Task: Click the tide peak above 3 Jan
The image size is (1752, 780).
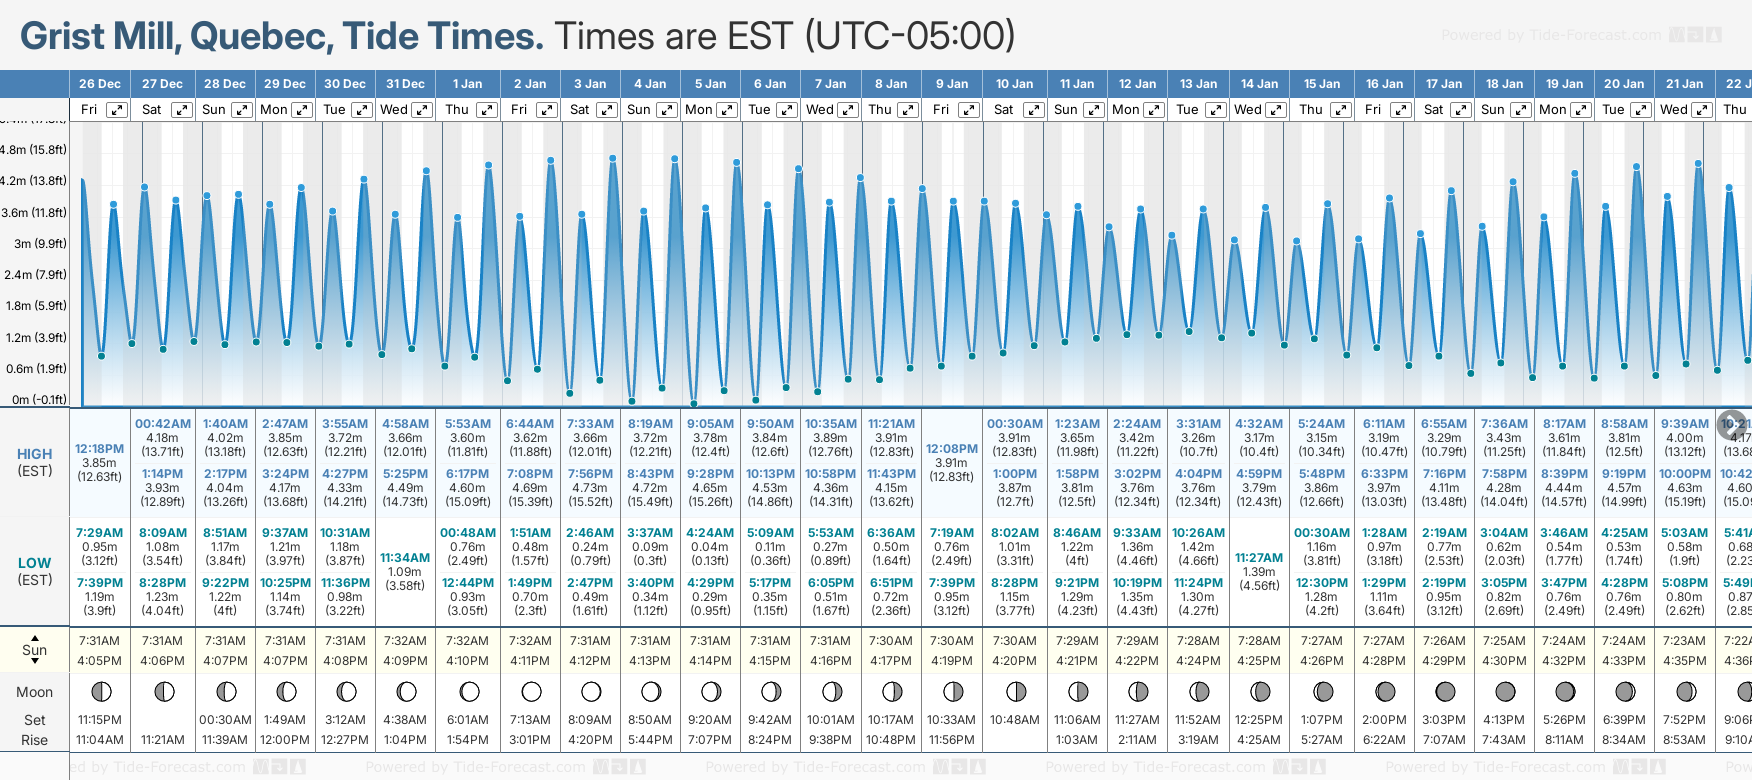Action: (x=613, y=157)
